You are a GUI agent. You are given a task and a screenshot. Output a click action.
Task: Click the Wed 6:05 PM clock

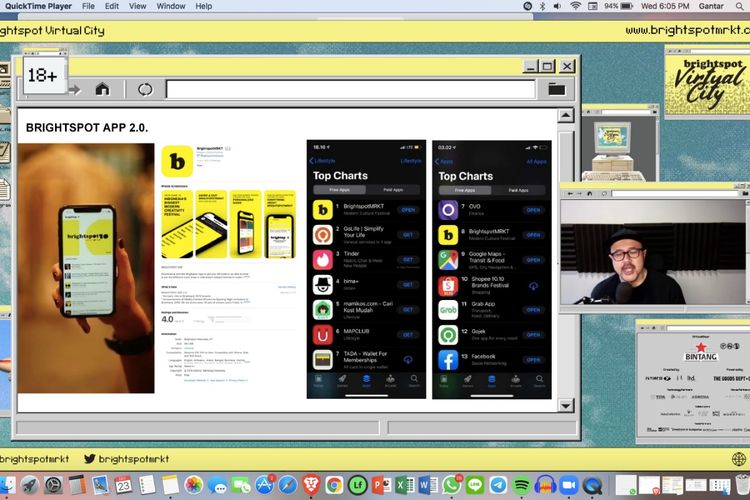coord(665,6)
